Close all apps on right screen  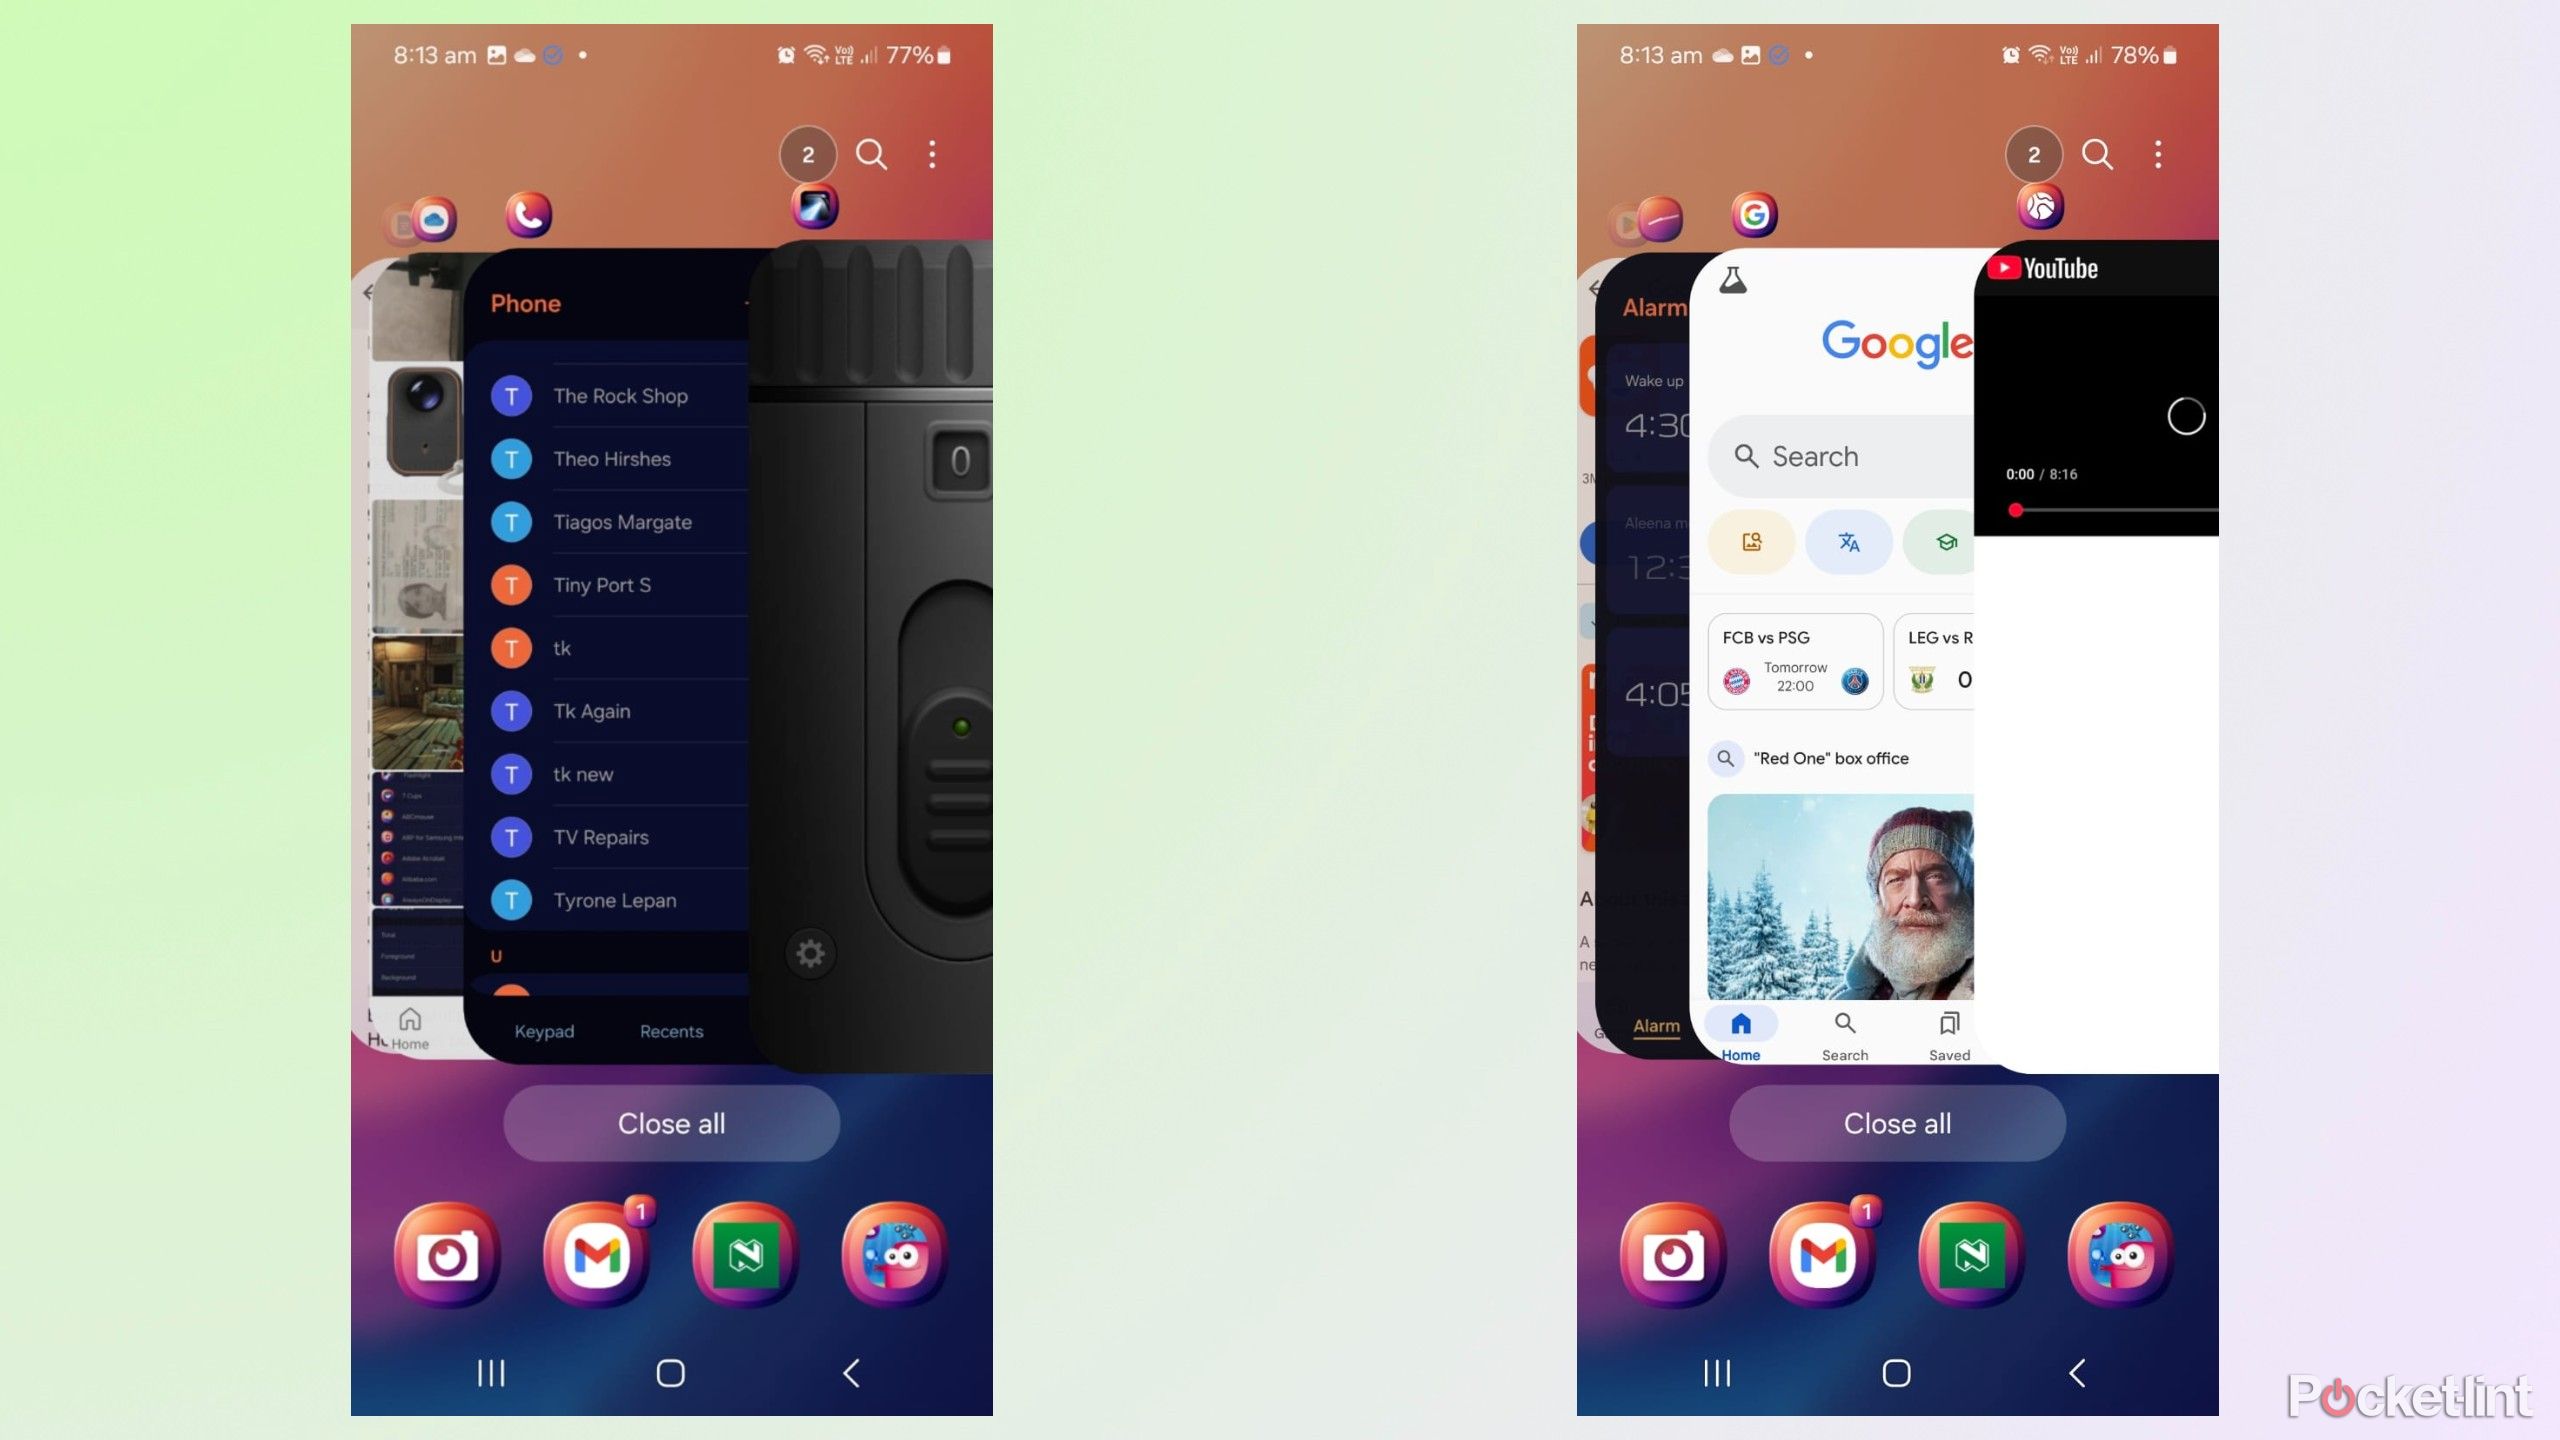point(1897,1124)
